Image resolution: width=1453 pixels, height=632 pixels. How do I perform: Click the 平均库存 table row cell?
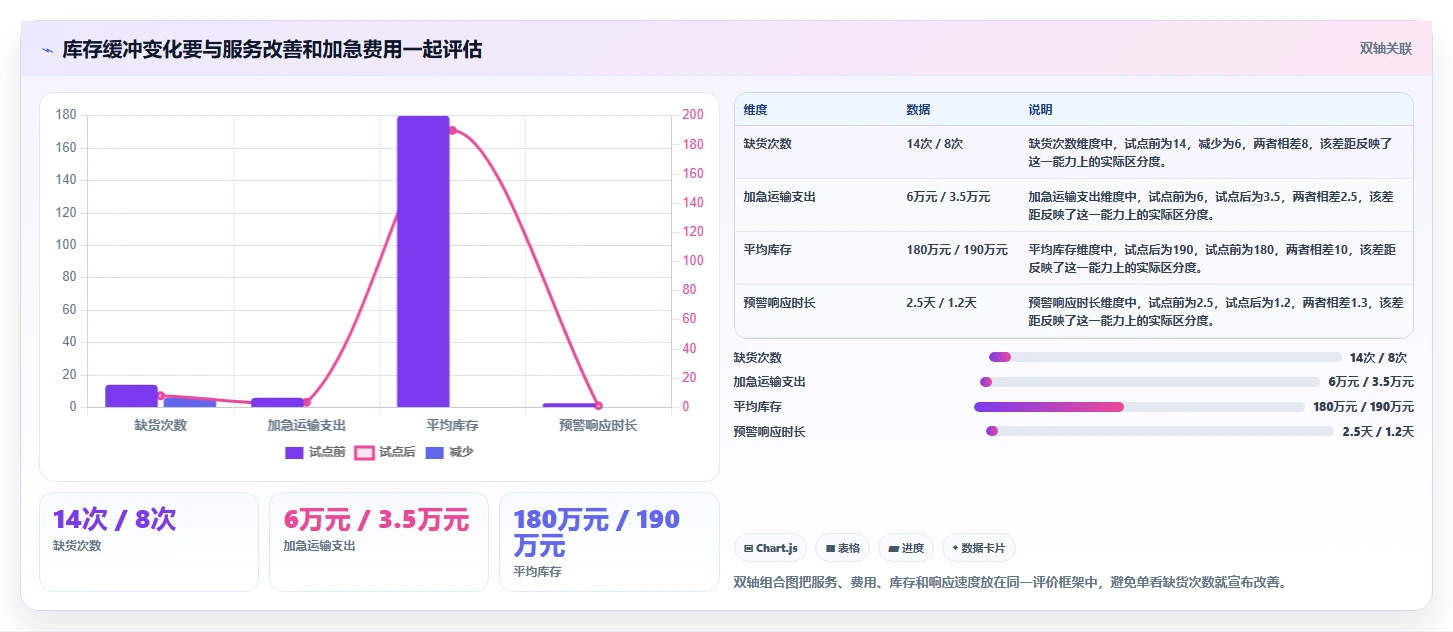(x=767, y=250)
